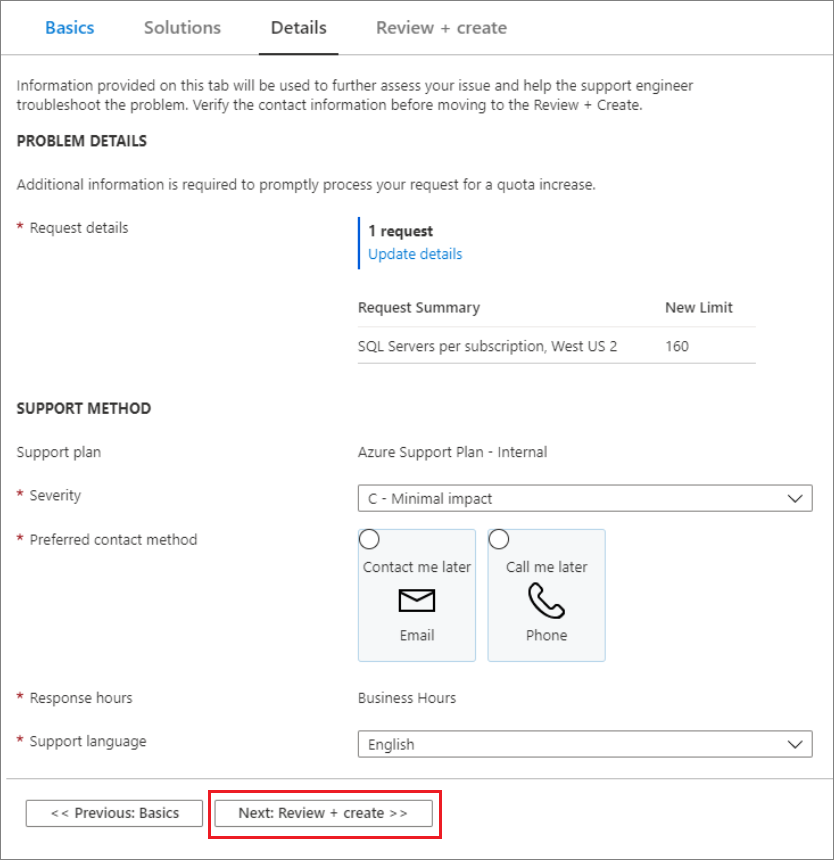Choose the Phone contact radio button
The height and width of the screenshot is (860, 834).
coord(498,540)
